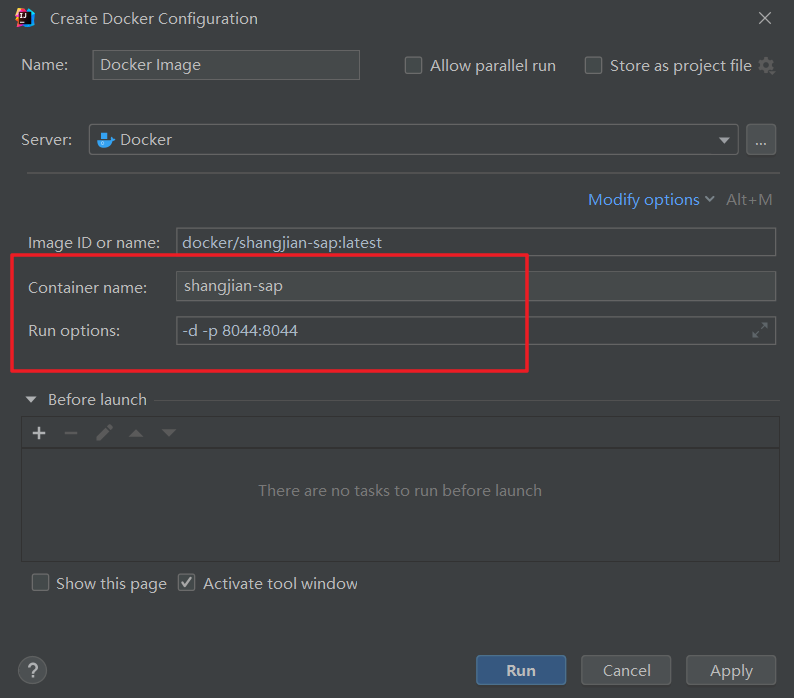This screenshot has height=698, width=794.
Task: Click the remove task minus icon
Action: coord(71,433)
